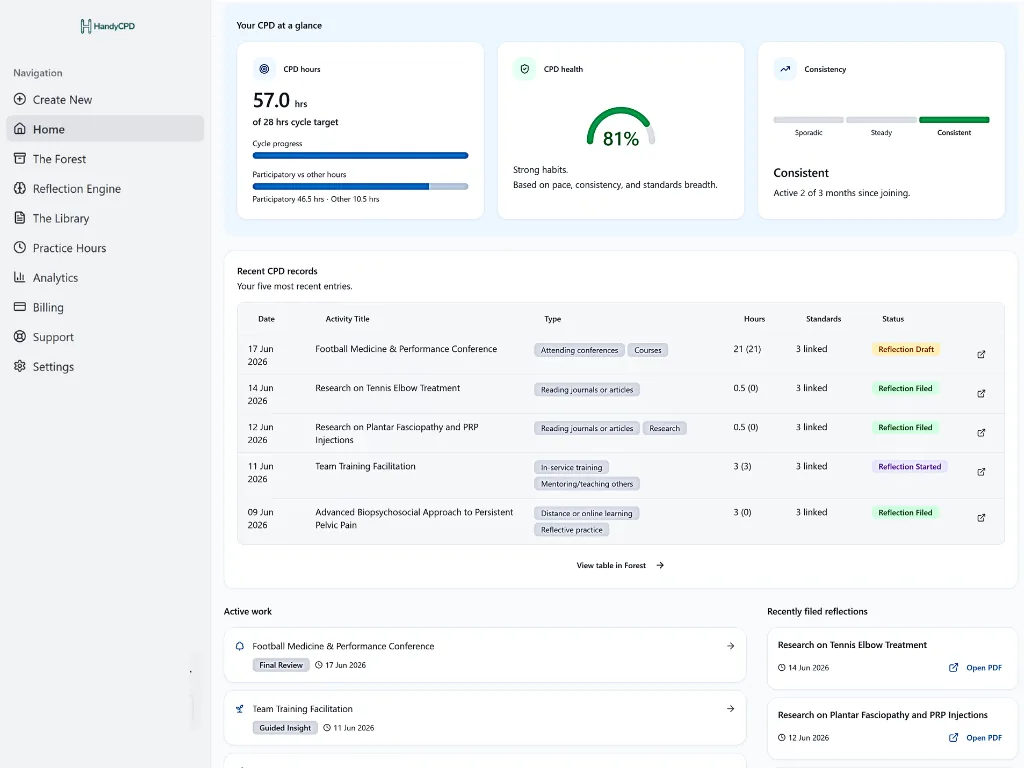Click Reflective practice tag

[x=571, y=530]
